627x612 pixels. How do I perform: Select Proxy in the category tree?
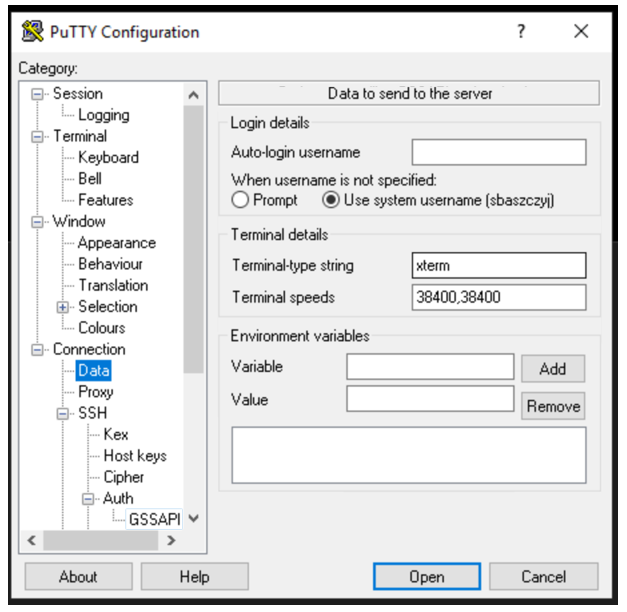click(96, 392)
